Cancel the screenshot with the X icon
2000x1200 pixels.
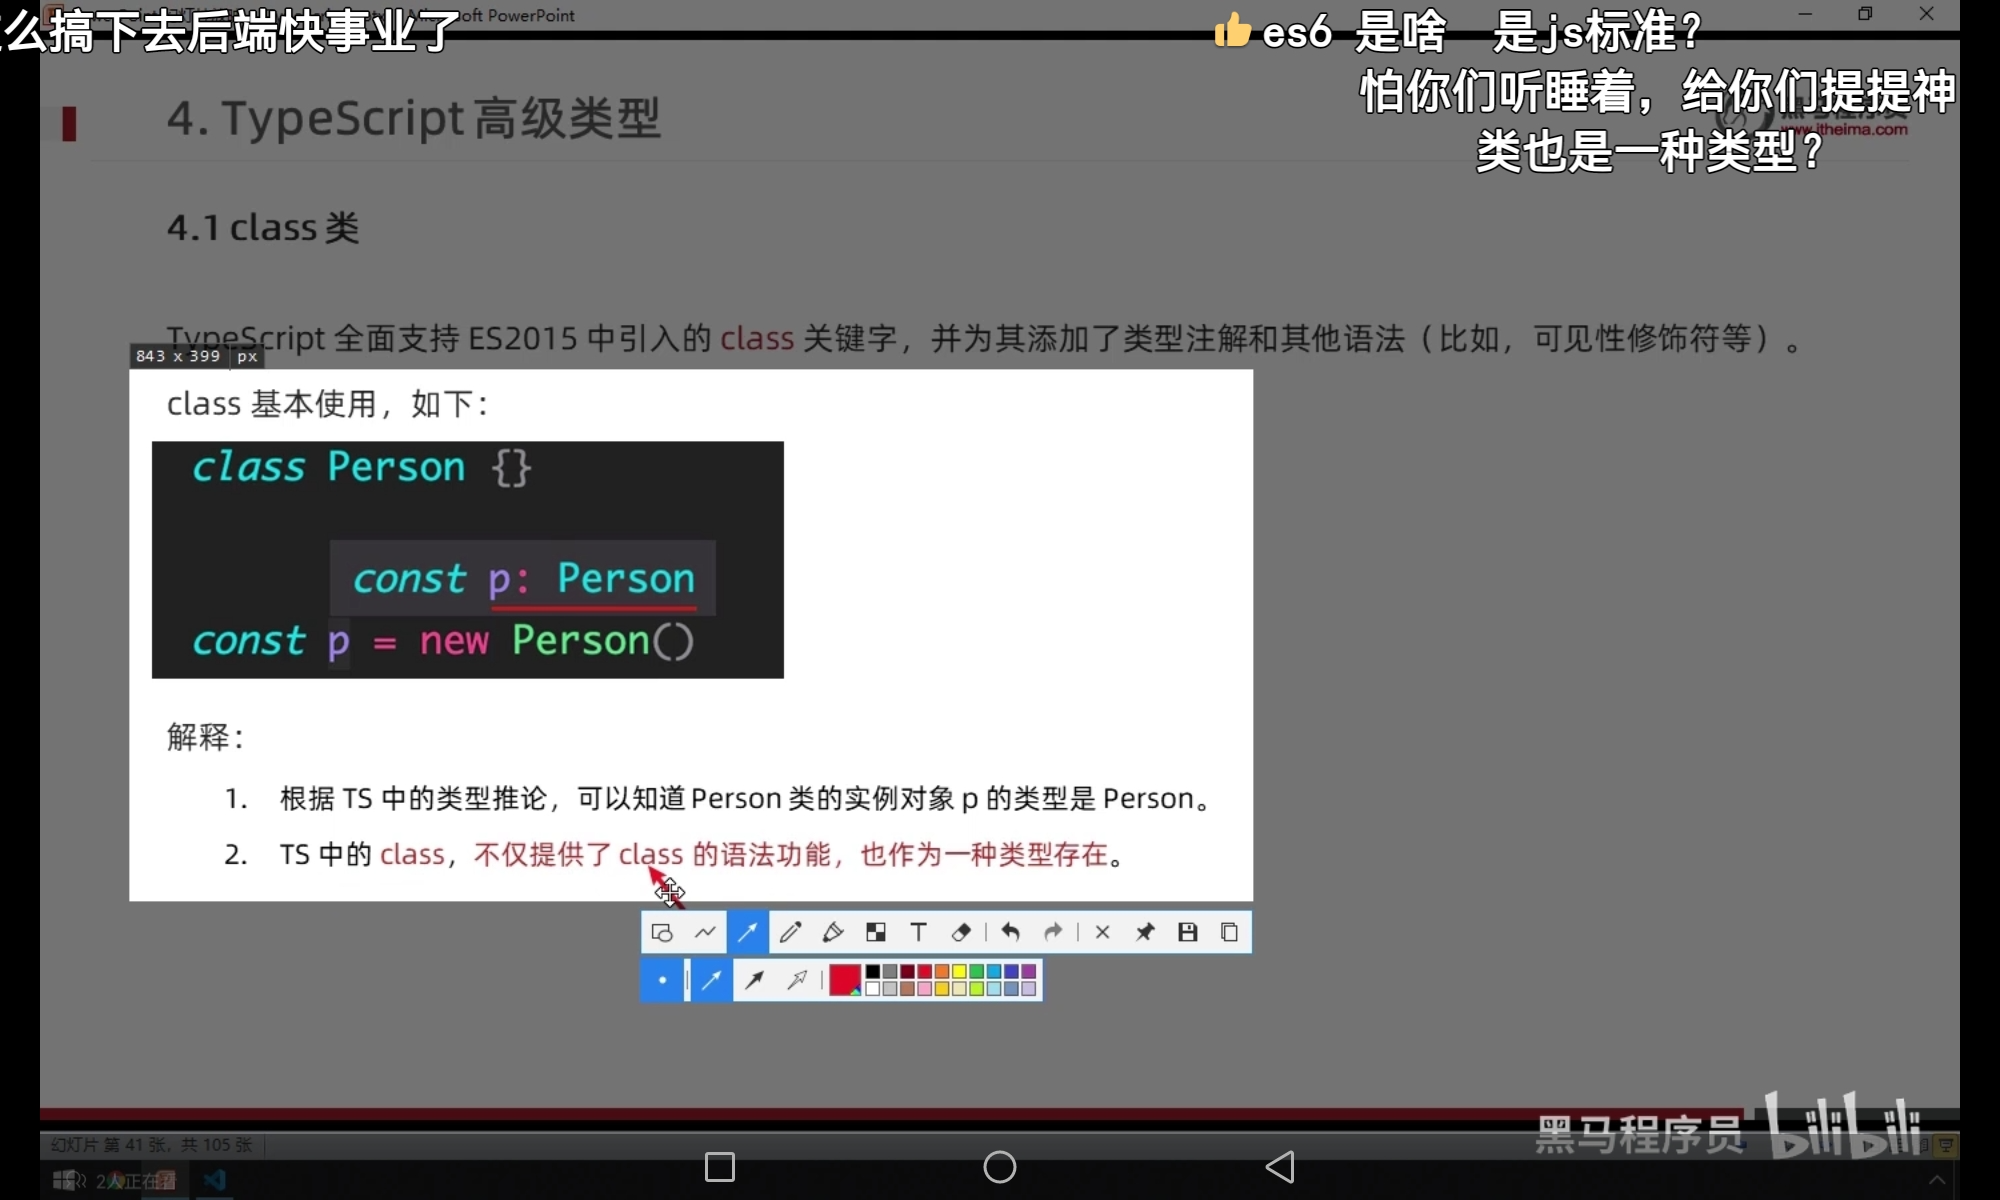click(x=1102, y=933)
